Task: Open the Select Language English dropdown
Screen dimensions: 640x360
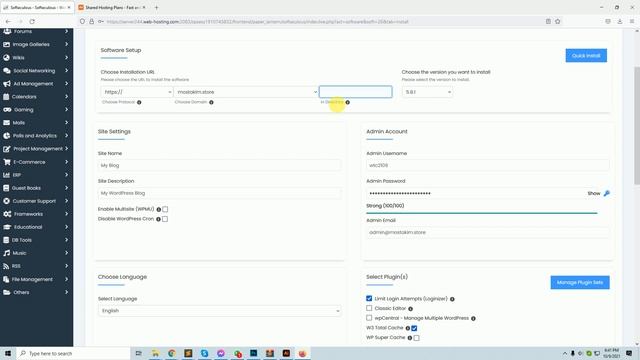Action: (220, 311)
